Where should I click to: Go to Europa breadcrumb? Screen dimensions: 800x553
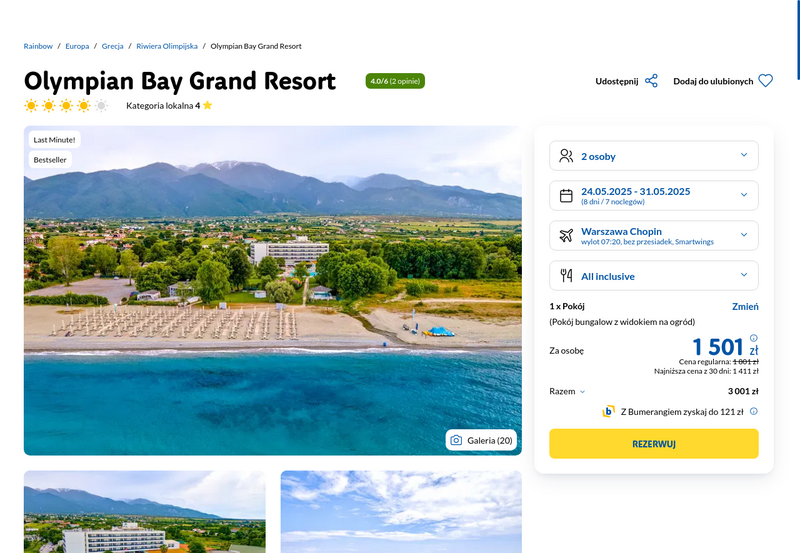[x=77, y=46]
